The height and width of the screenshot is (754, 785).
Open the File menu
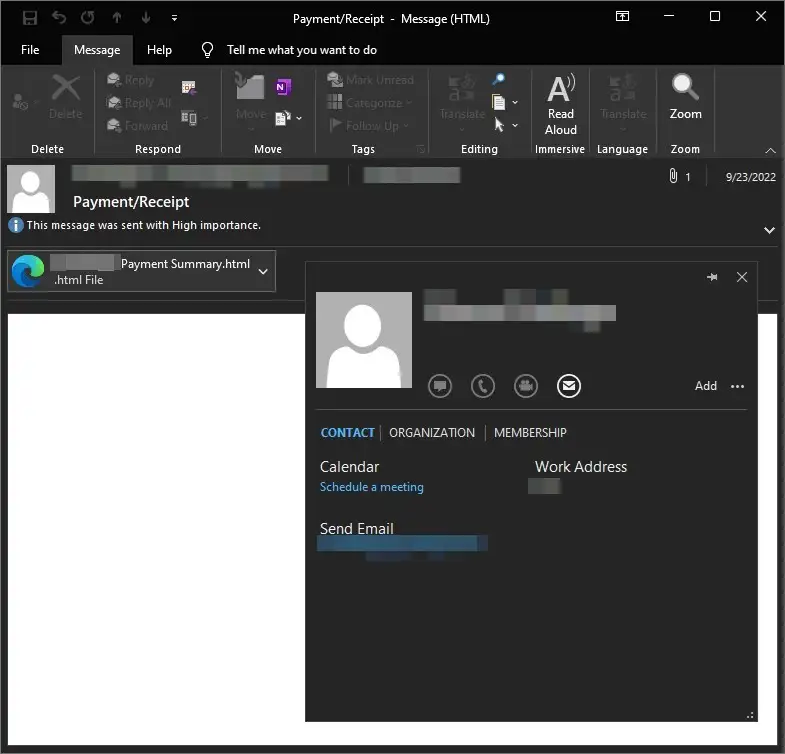pyautogui.click(x=30, y=50)
